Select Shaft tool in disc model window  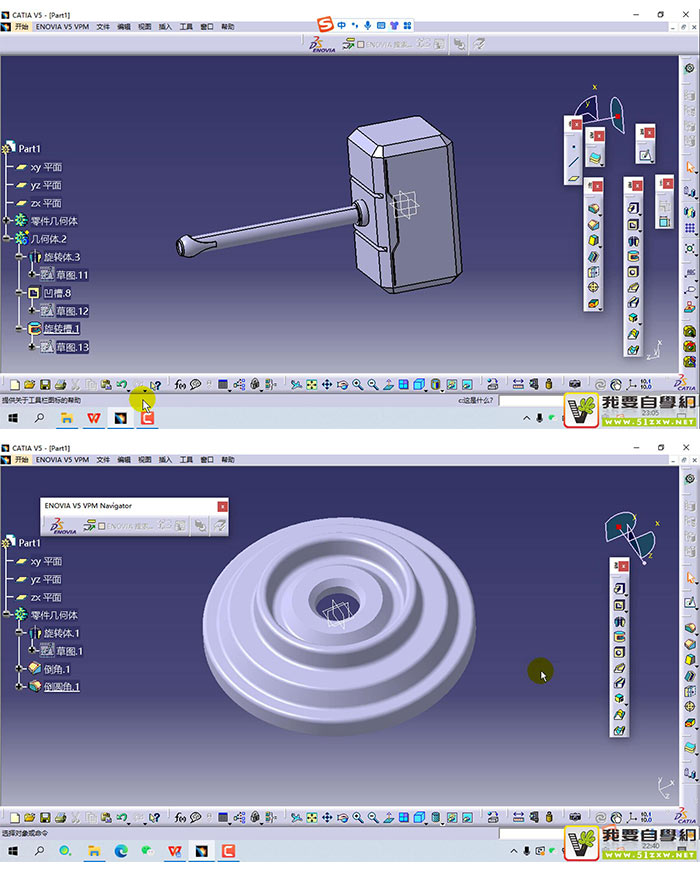(619, 621)
